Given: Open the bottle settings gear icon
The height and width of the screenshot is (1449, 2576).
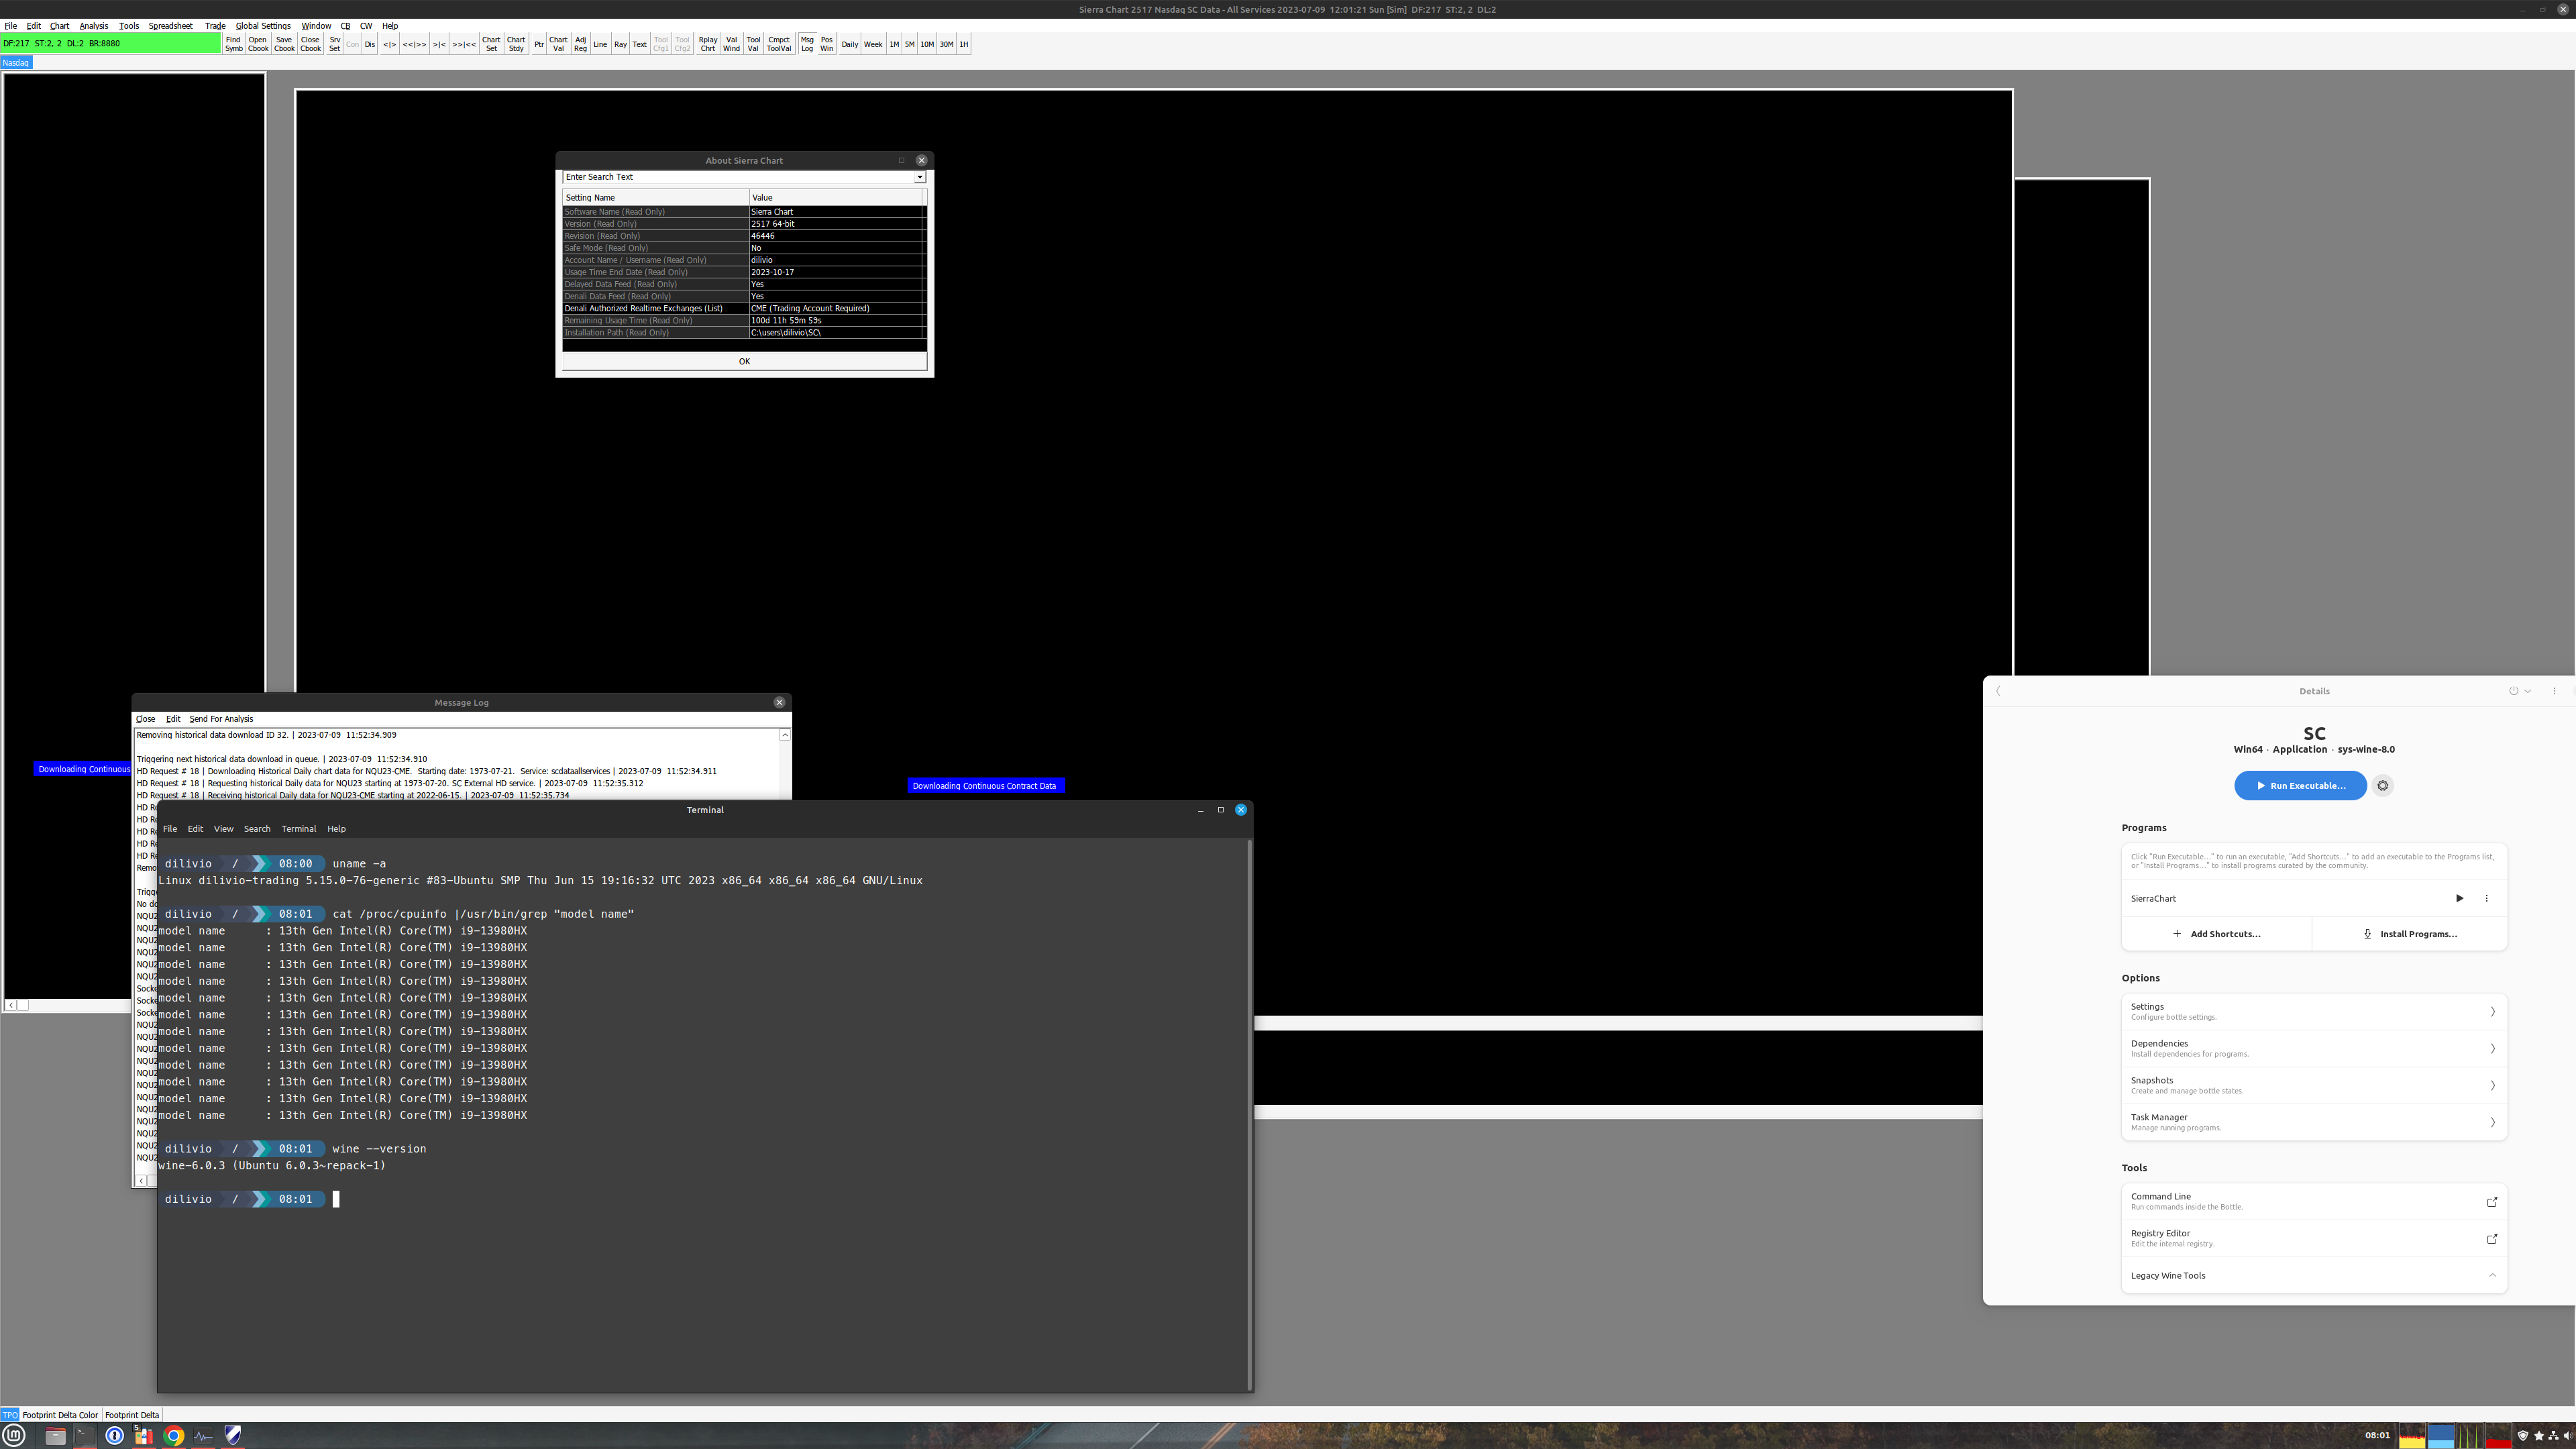Looking at the screenshot, I should (x=2383, y=786).
